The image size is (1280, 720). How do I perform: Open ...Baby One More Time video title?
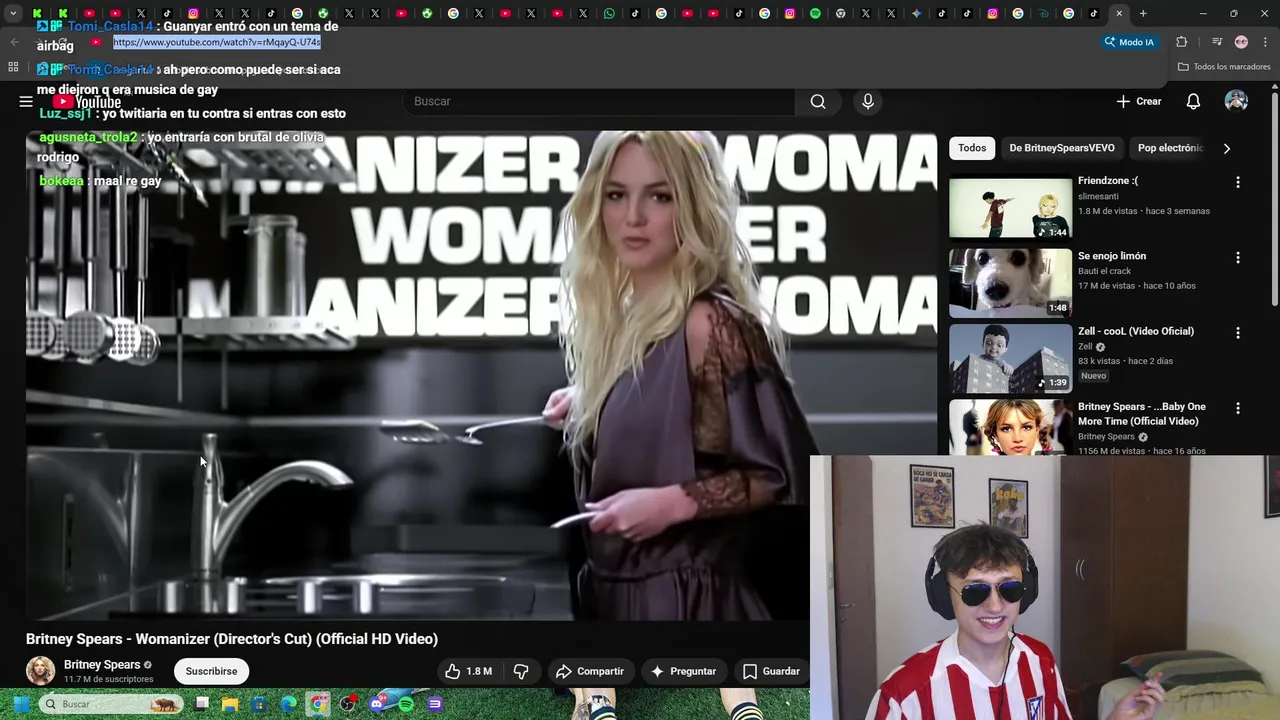click(1142, 413)
